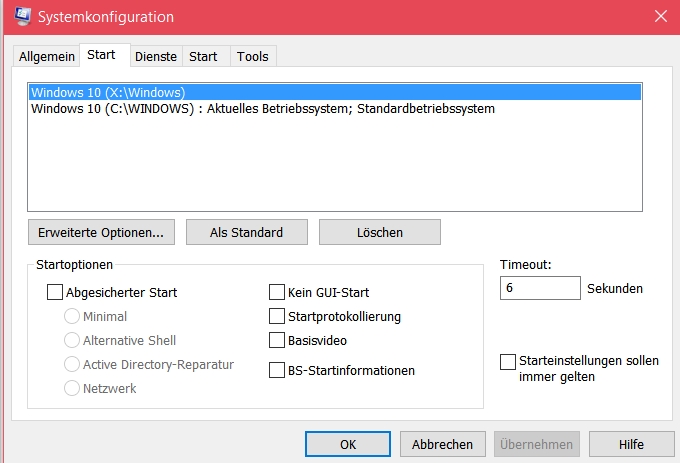This screenshot has width=680, height=463.
Task: Enable Abgesicherter Start checkbox
Action: point(55,292)
